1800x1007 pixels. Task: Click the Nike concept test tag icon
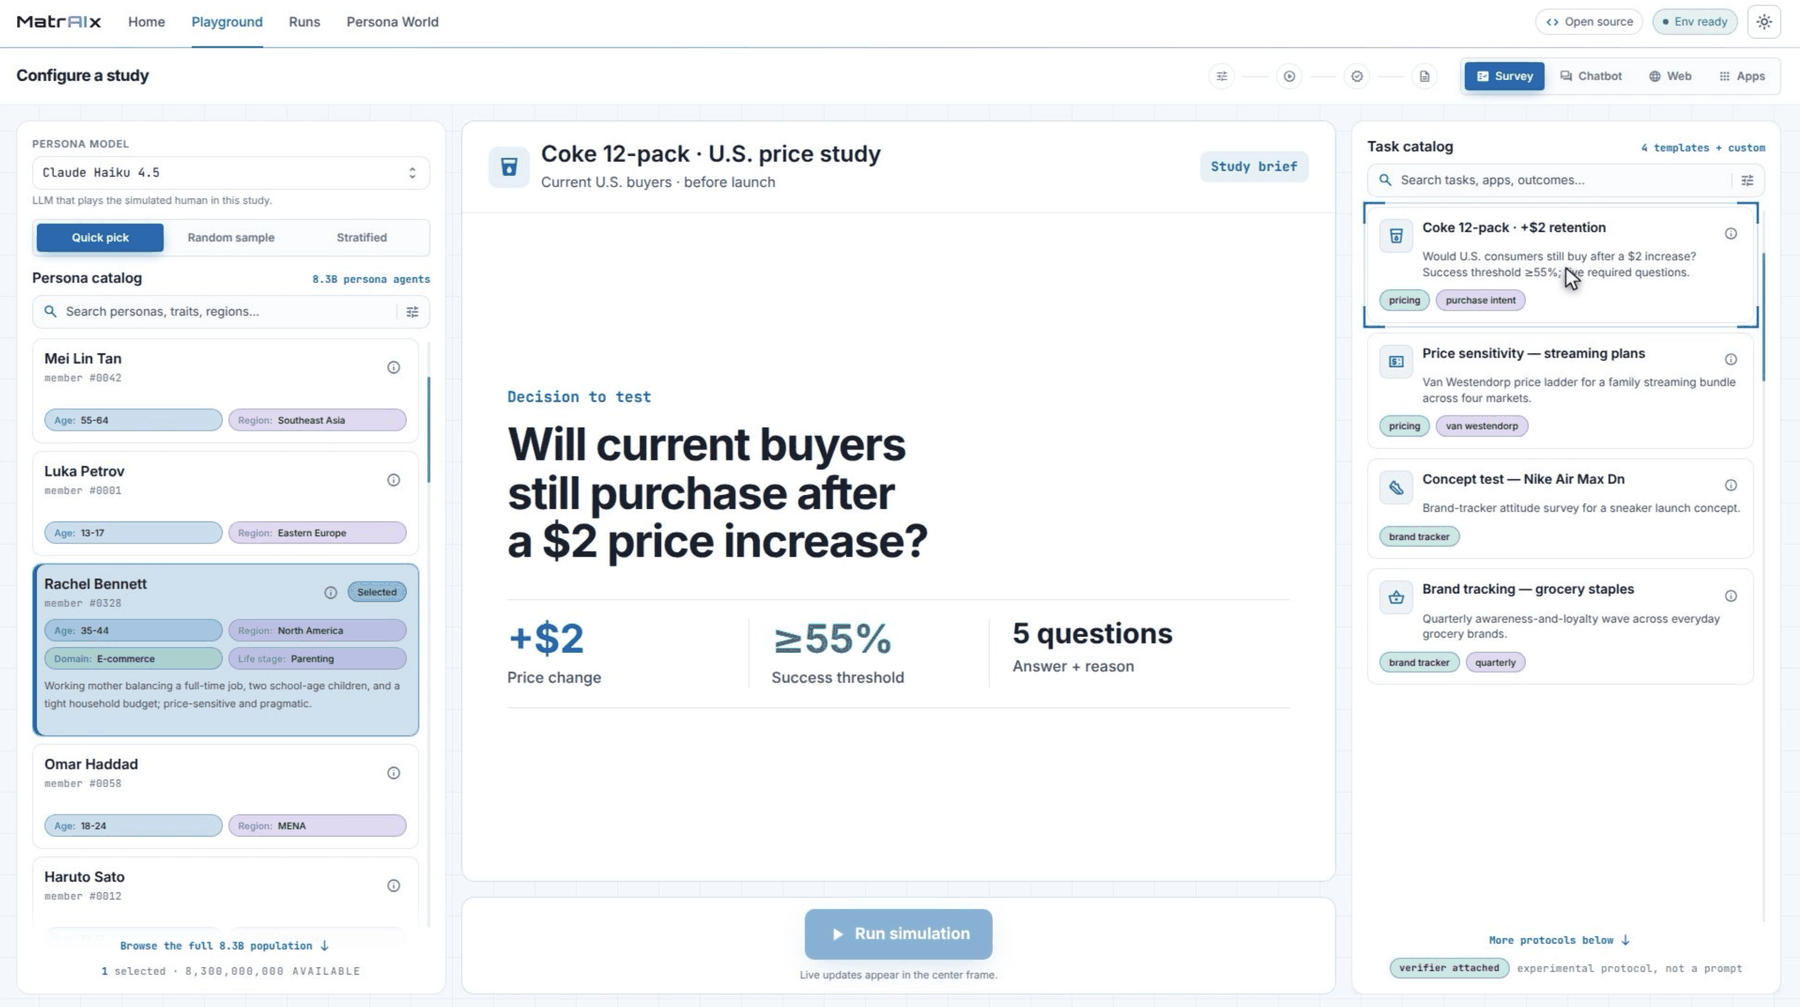point(1396,488)
